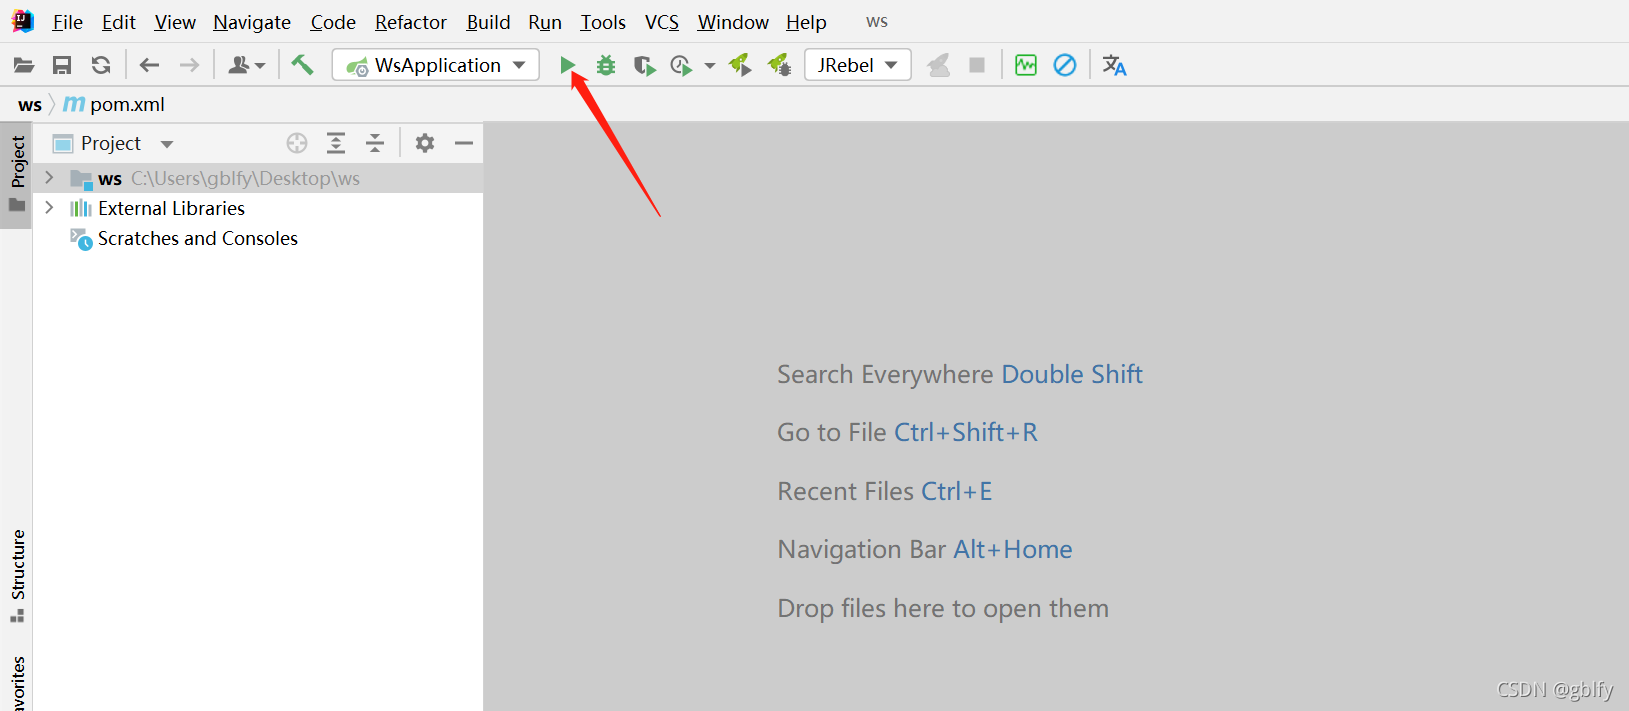This screenshot has height=711, width=1629.
Task: Click the Expand All icon in Project panel
Action: click(x=336, y=143)
